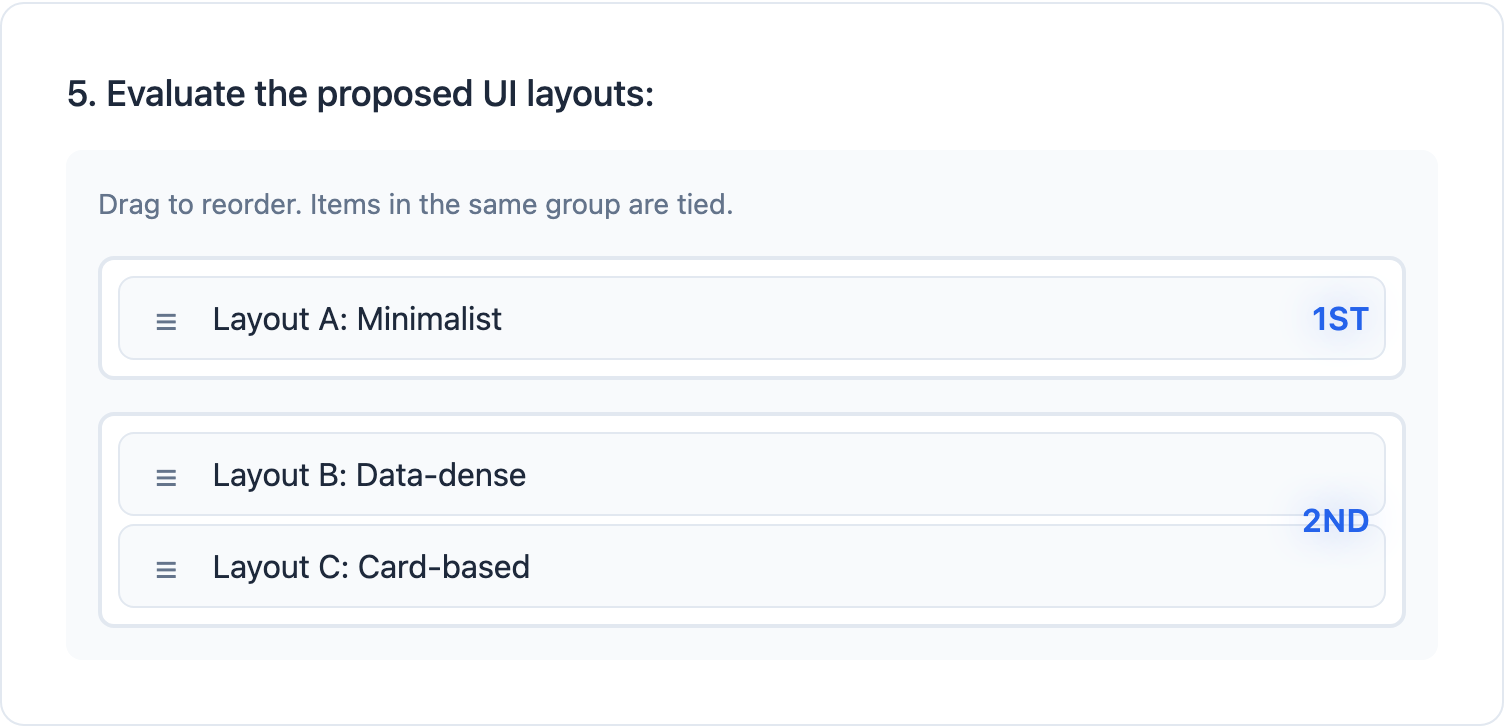The height and width of the screenshot is (726, 1504).
Task: Click the word "Minimalist" in Layout A
Action: click(x=429, y=319)
